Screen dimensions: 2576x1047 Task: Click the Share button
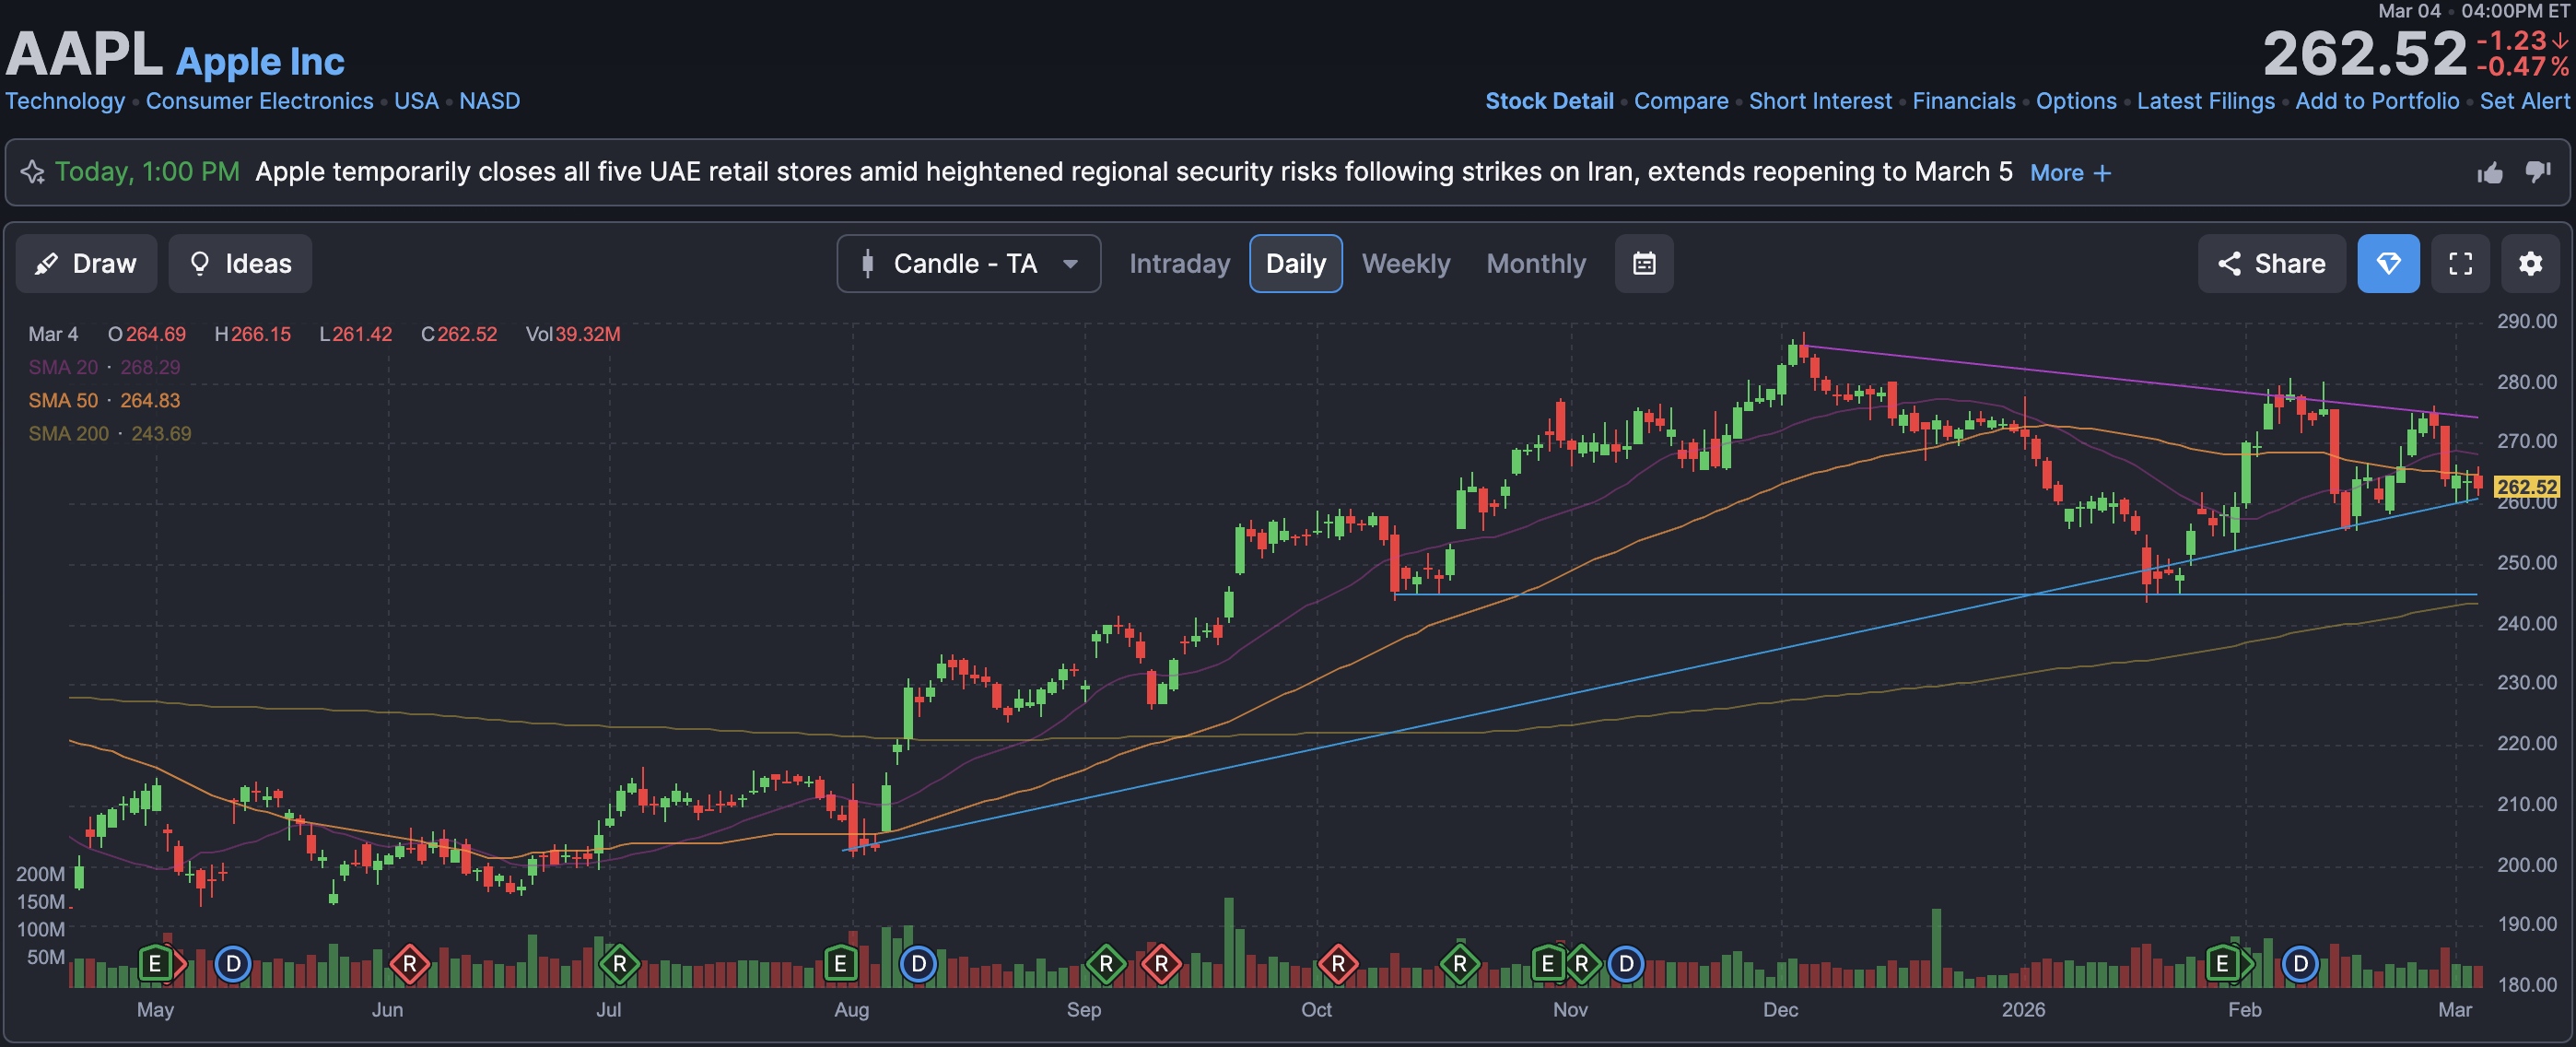pyautogui.click(x=2270, y=264)
